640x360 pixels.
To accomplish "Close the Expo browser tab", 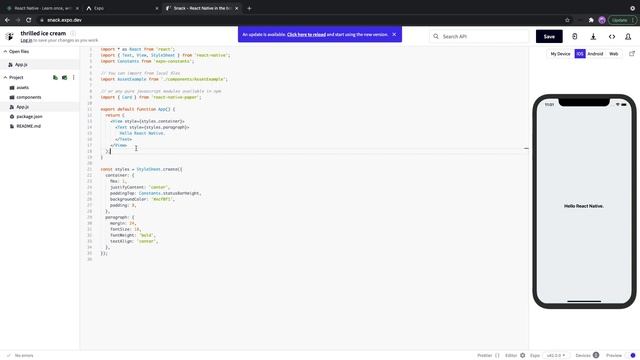I will pyautogui.click(x=157, y=8).
